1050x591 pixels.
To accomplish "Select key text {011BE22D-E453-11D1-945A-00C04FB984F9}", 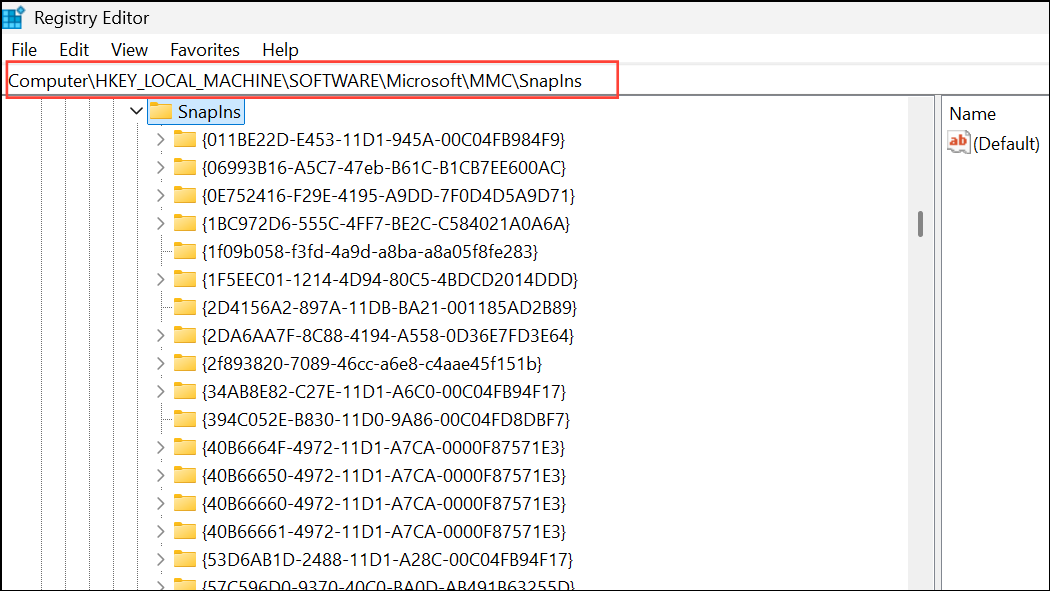I will click(x=384, y=139).
